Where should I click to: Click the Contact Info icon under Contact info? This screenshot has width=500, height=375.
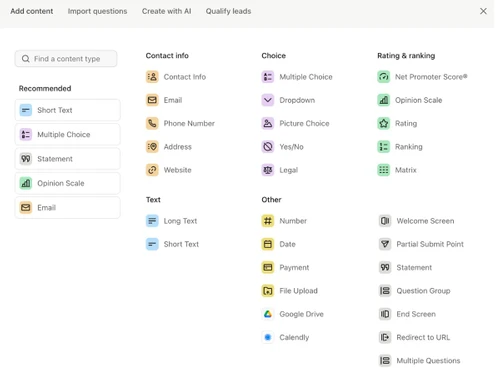click(x=152, y=77)
